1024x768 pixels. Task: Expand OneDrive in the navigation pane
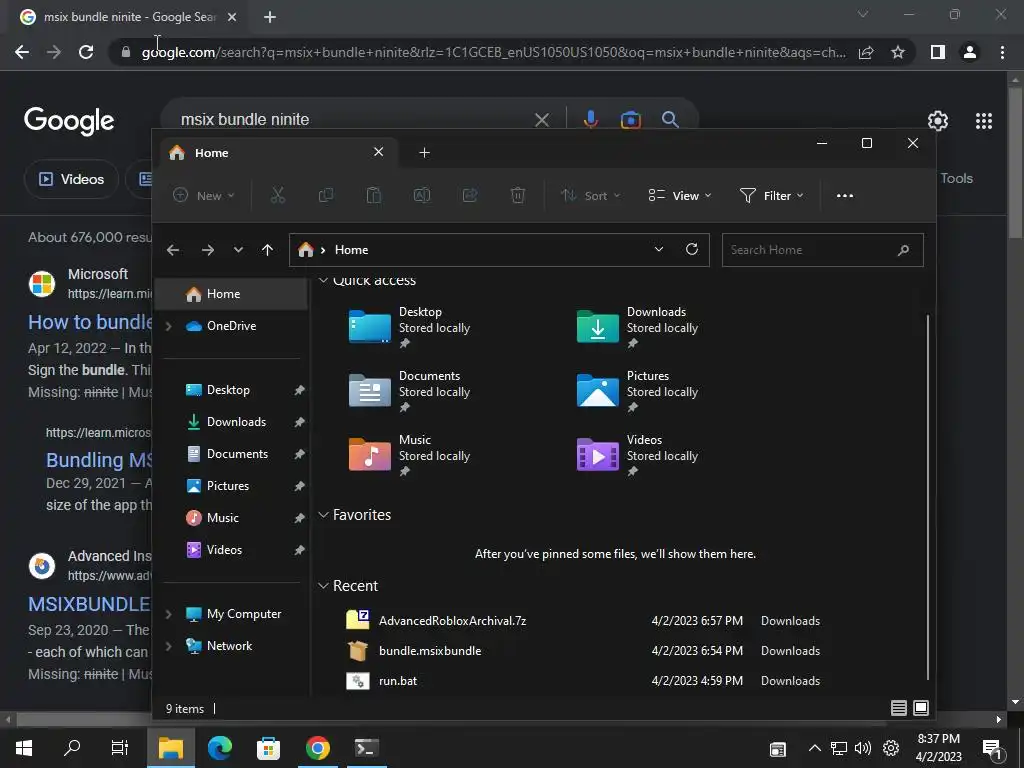click(168, 326)
